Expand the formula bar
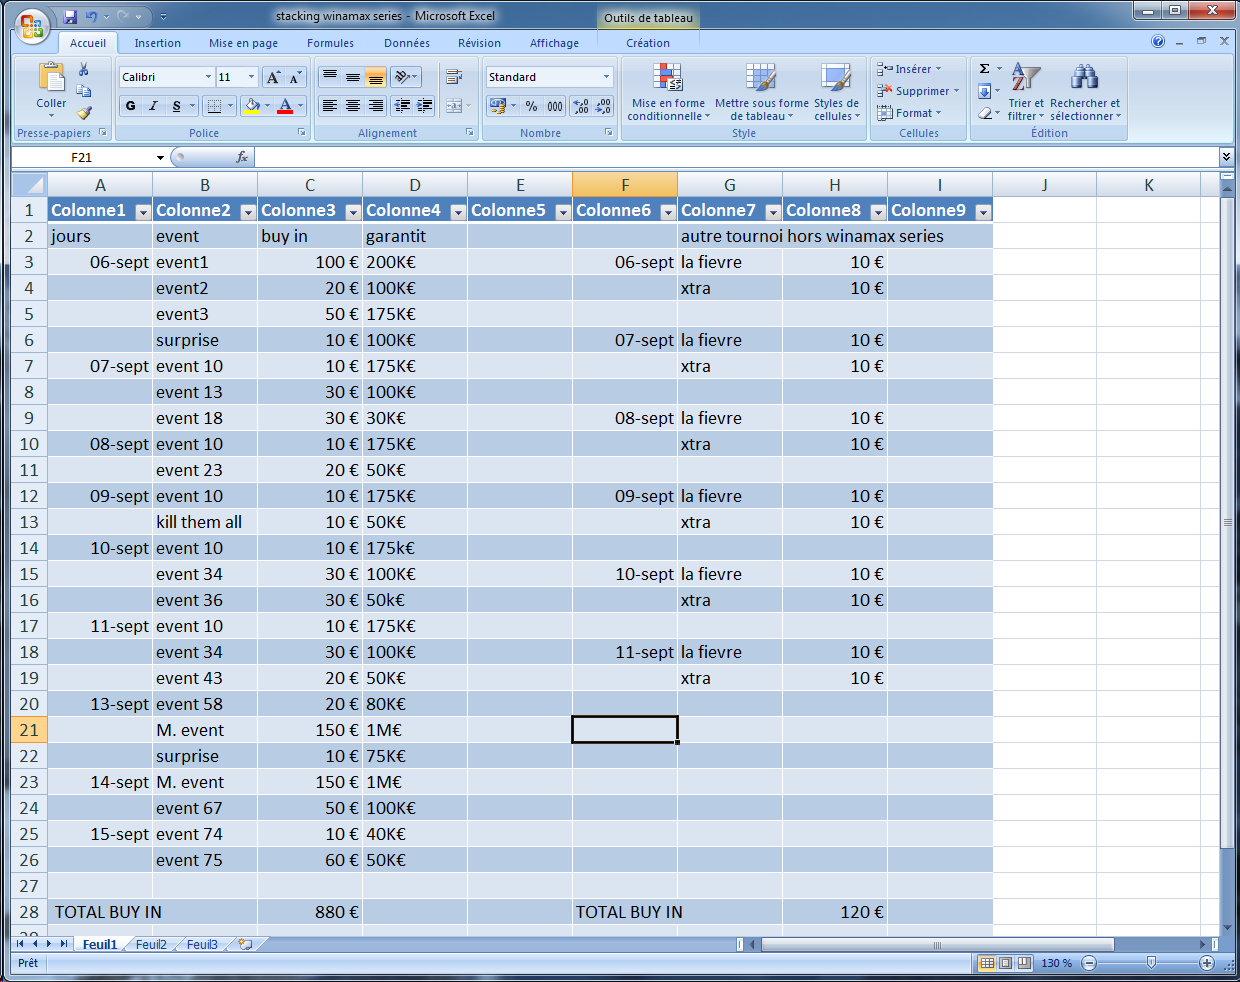Viewport: 1240px width, 982px height. click(1226, 157)
